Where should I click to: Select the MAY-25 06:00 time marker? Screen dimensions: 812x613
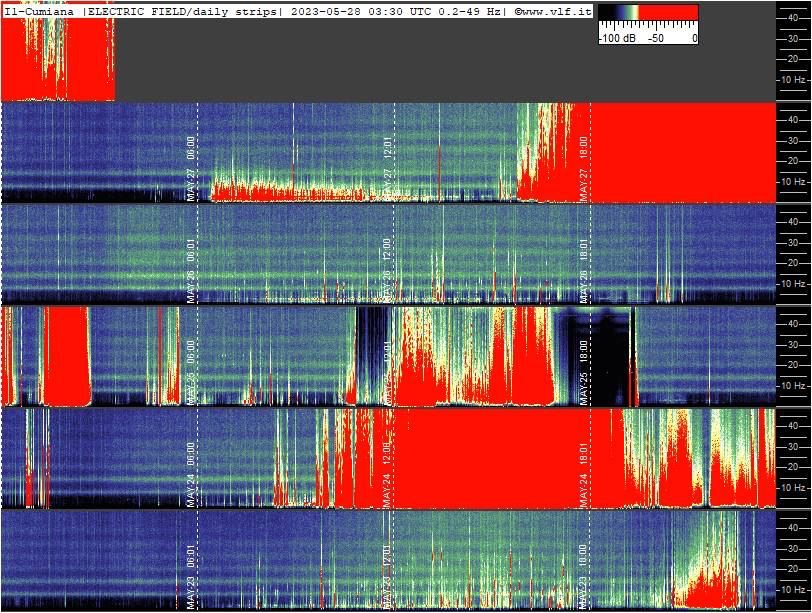(191, 373)
